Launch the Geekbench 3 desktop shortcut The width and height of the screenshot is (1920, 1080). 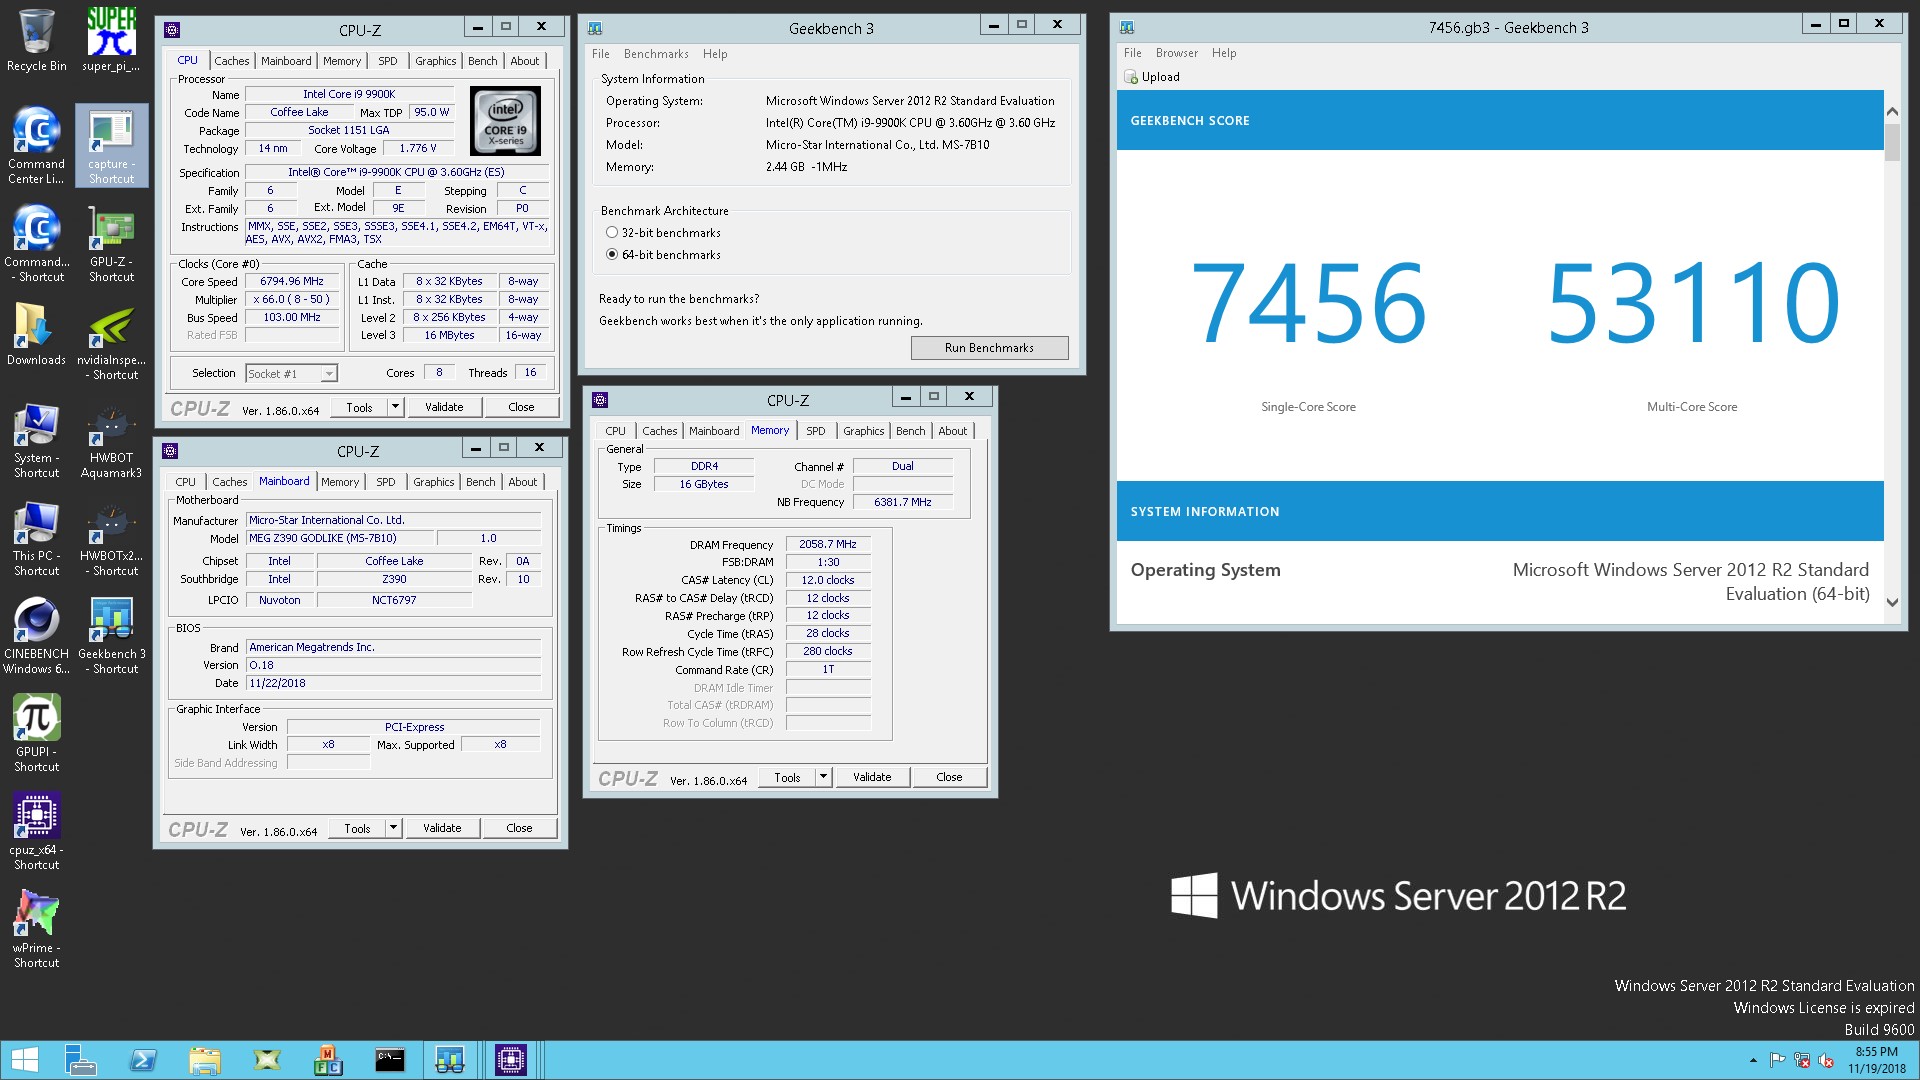pos(111,636)
